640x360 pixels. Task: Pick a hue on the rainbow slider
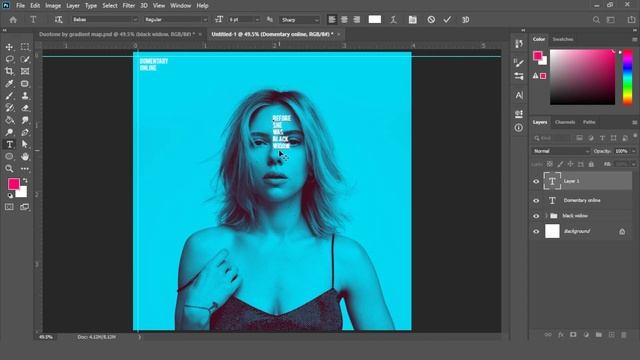(627, 77)
